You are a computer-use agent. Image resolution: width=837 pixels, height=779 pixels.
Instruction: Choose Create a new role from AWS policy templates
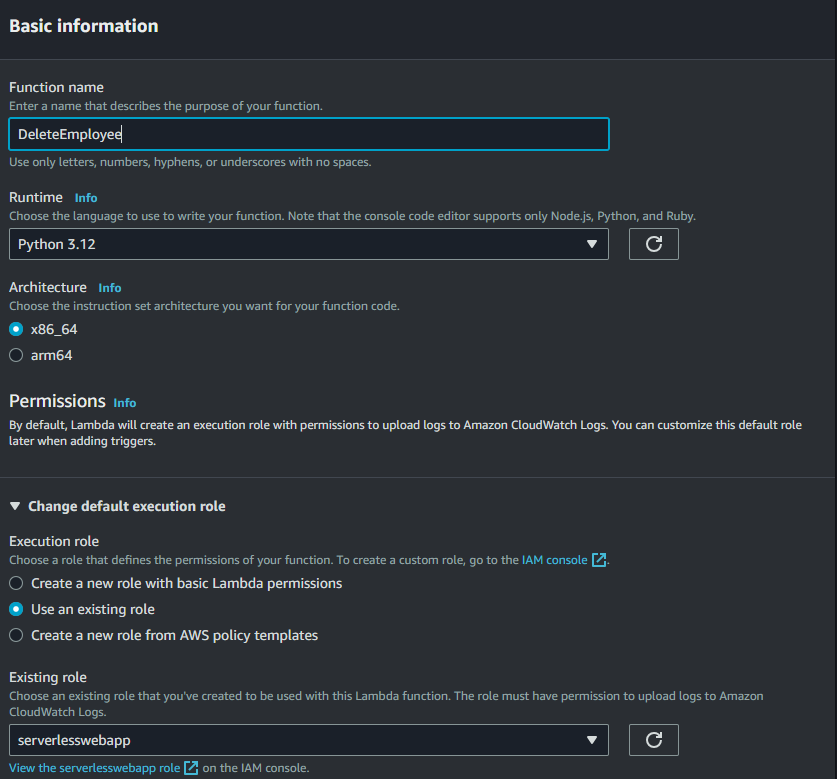pos(16,635)
